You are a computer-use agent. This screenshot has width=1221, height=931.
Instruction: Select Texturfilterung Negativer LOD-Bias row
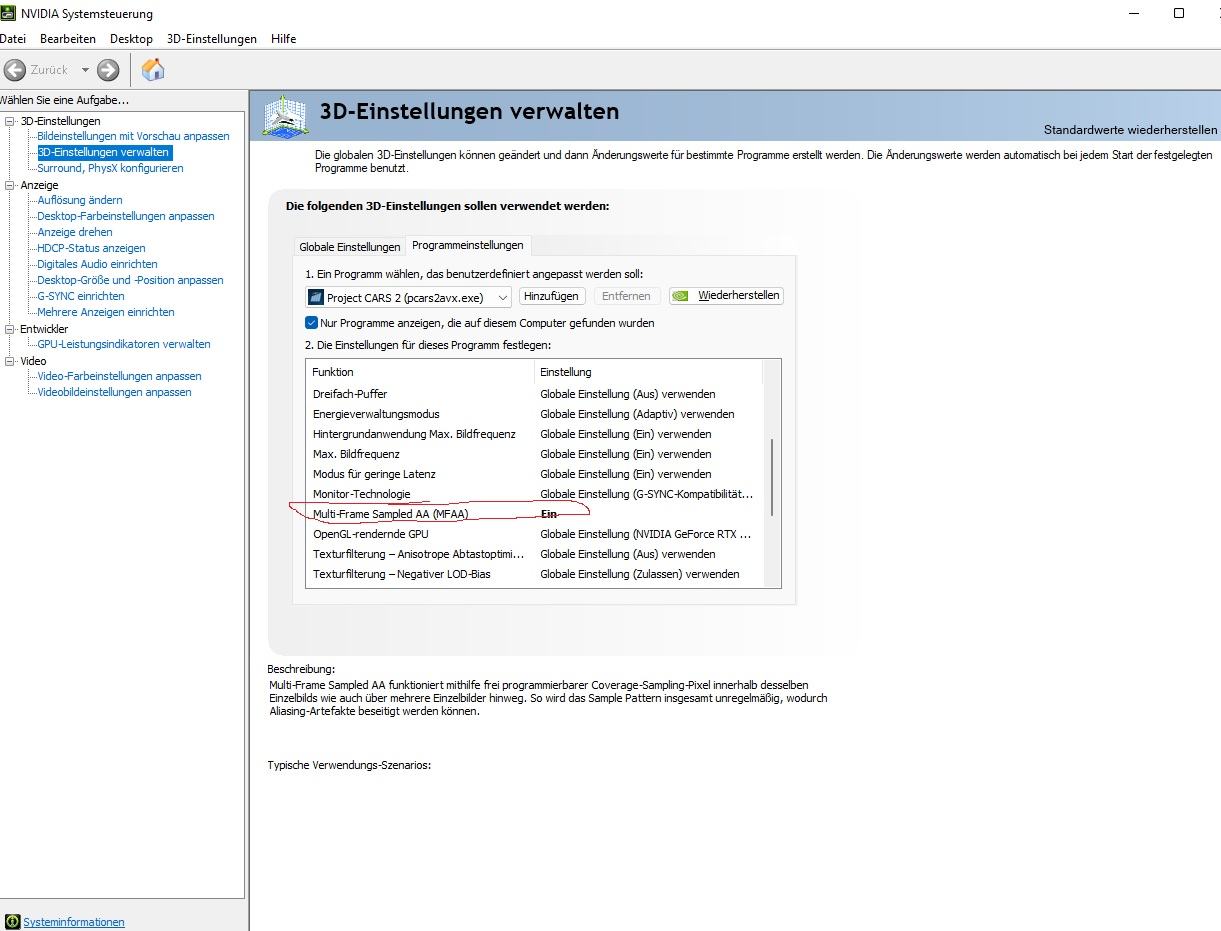click(x=535, y=574)
